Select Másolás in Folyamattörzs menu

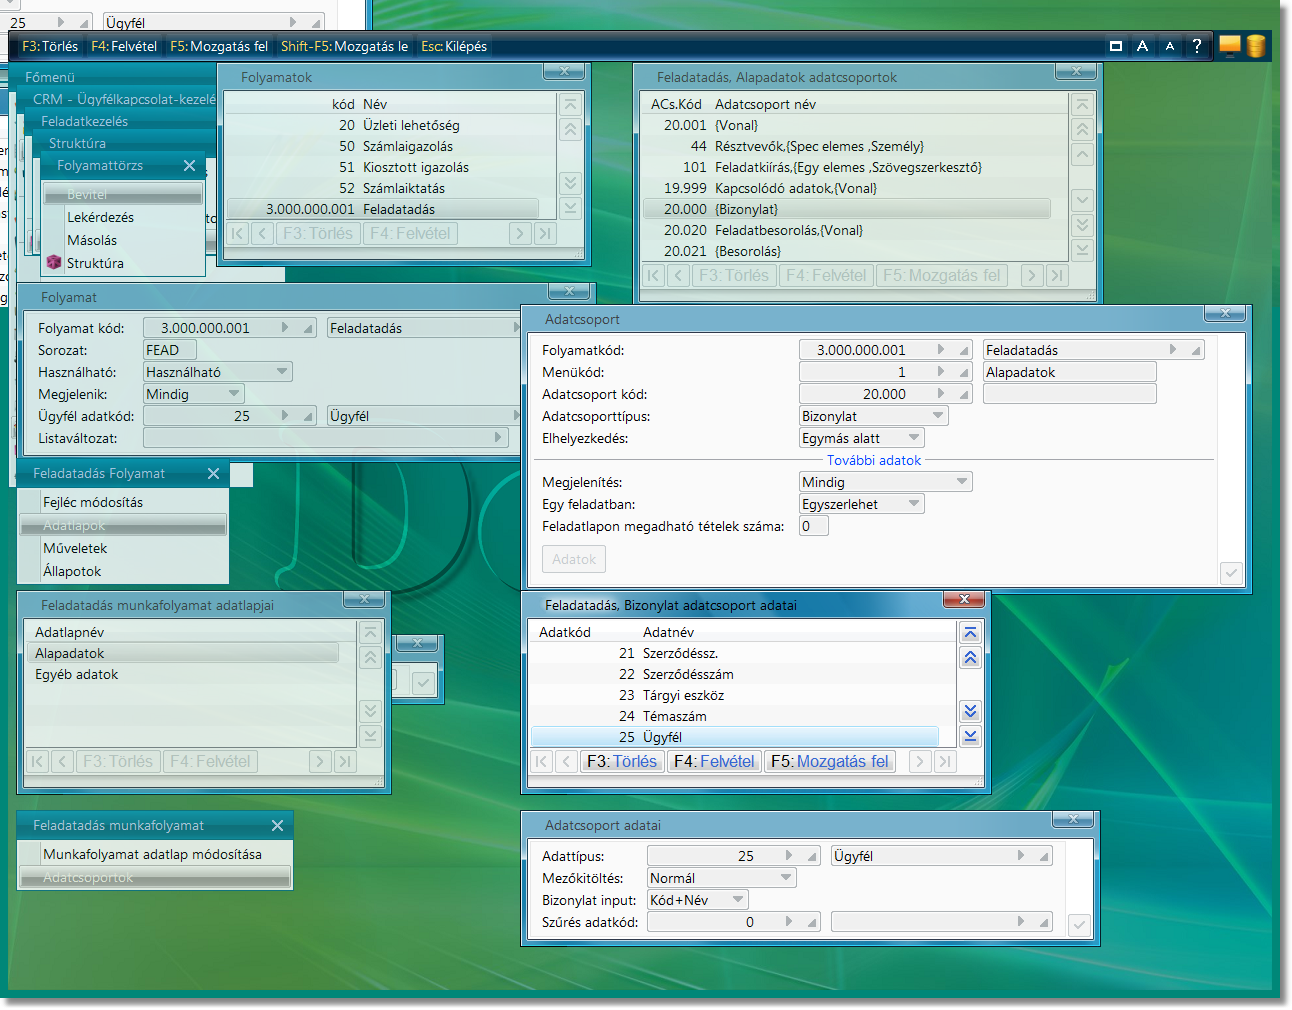[x=122, y=240]
